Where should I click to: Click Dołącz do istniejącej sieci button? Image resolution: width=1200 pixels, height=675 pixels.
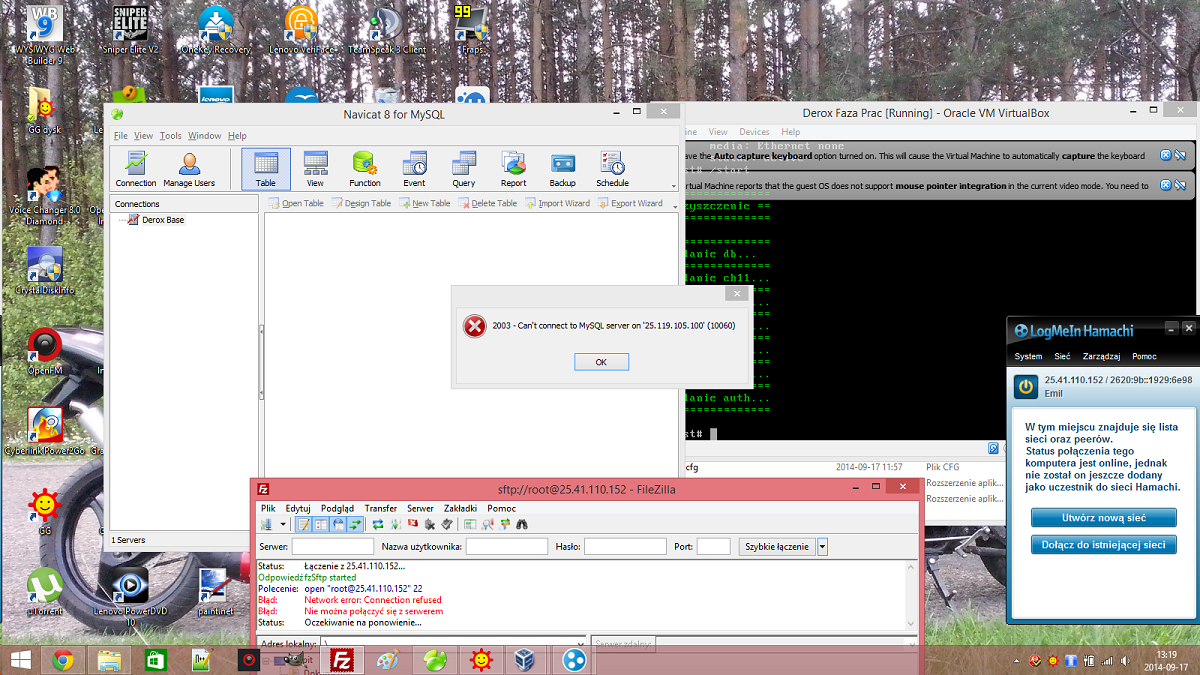[1104, 545]
